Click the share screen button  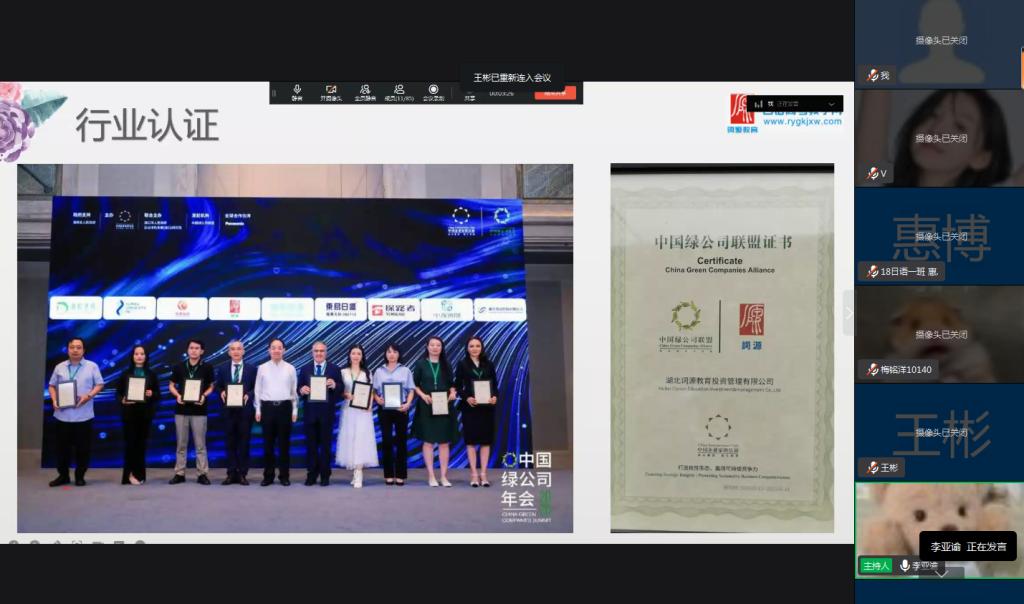470,92
